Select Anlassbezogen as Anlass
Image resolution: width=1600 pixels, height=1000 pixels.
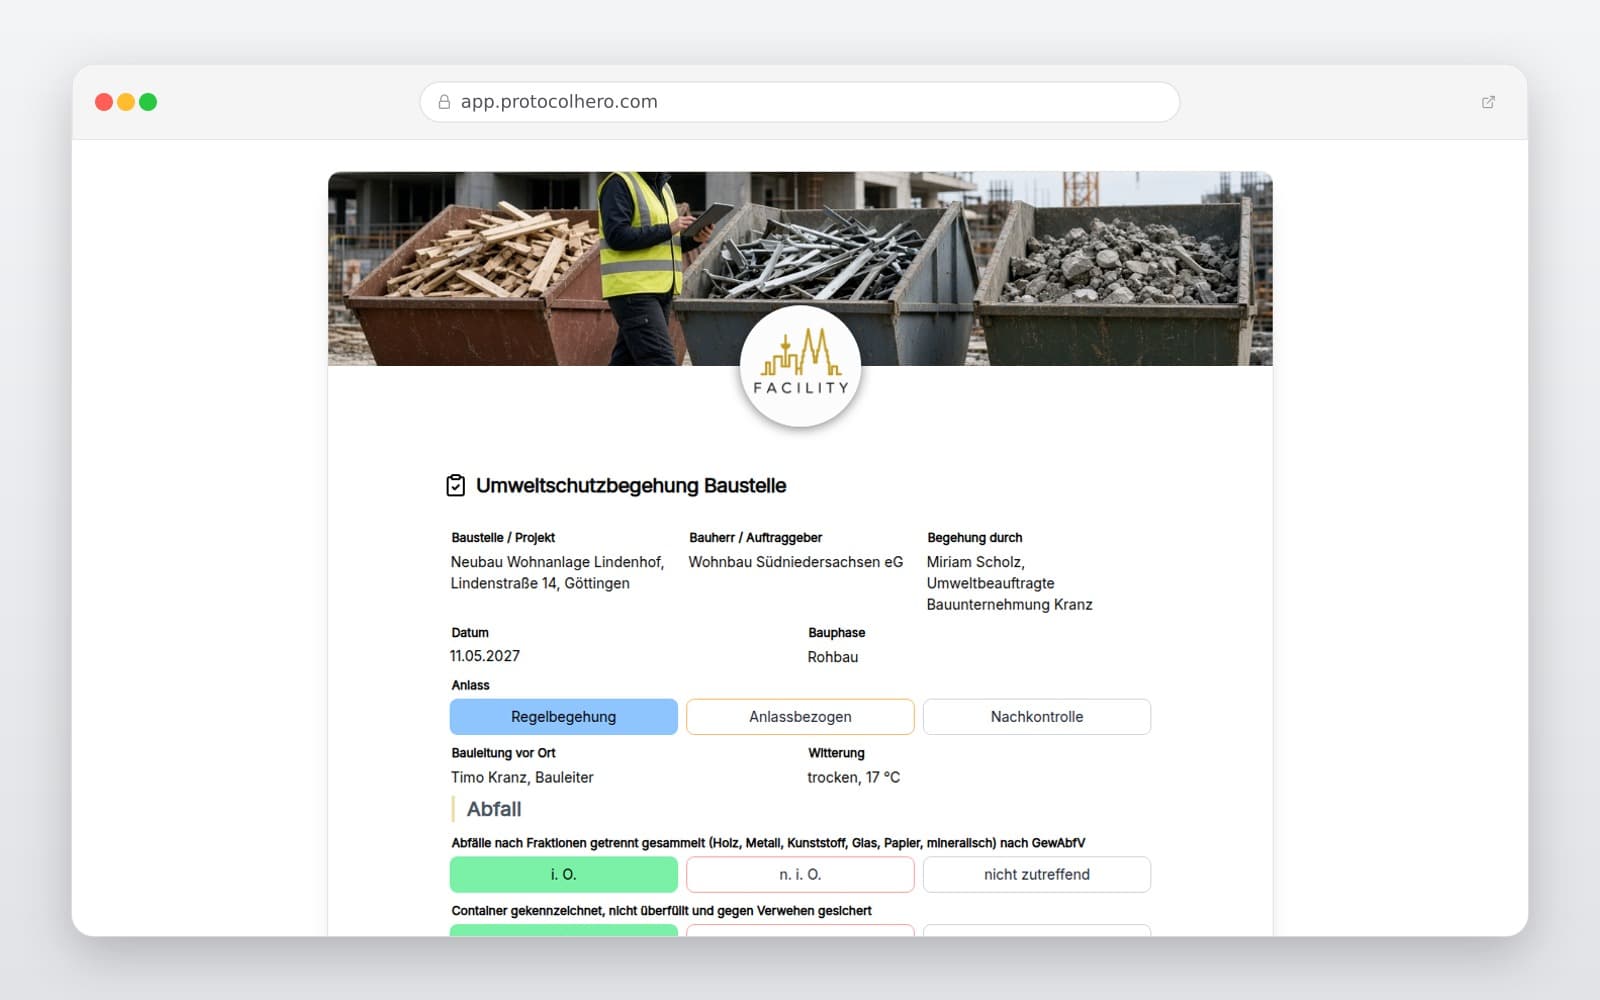(x=800, y=717)
